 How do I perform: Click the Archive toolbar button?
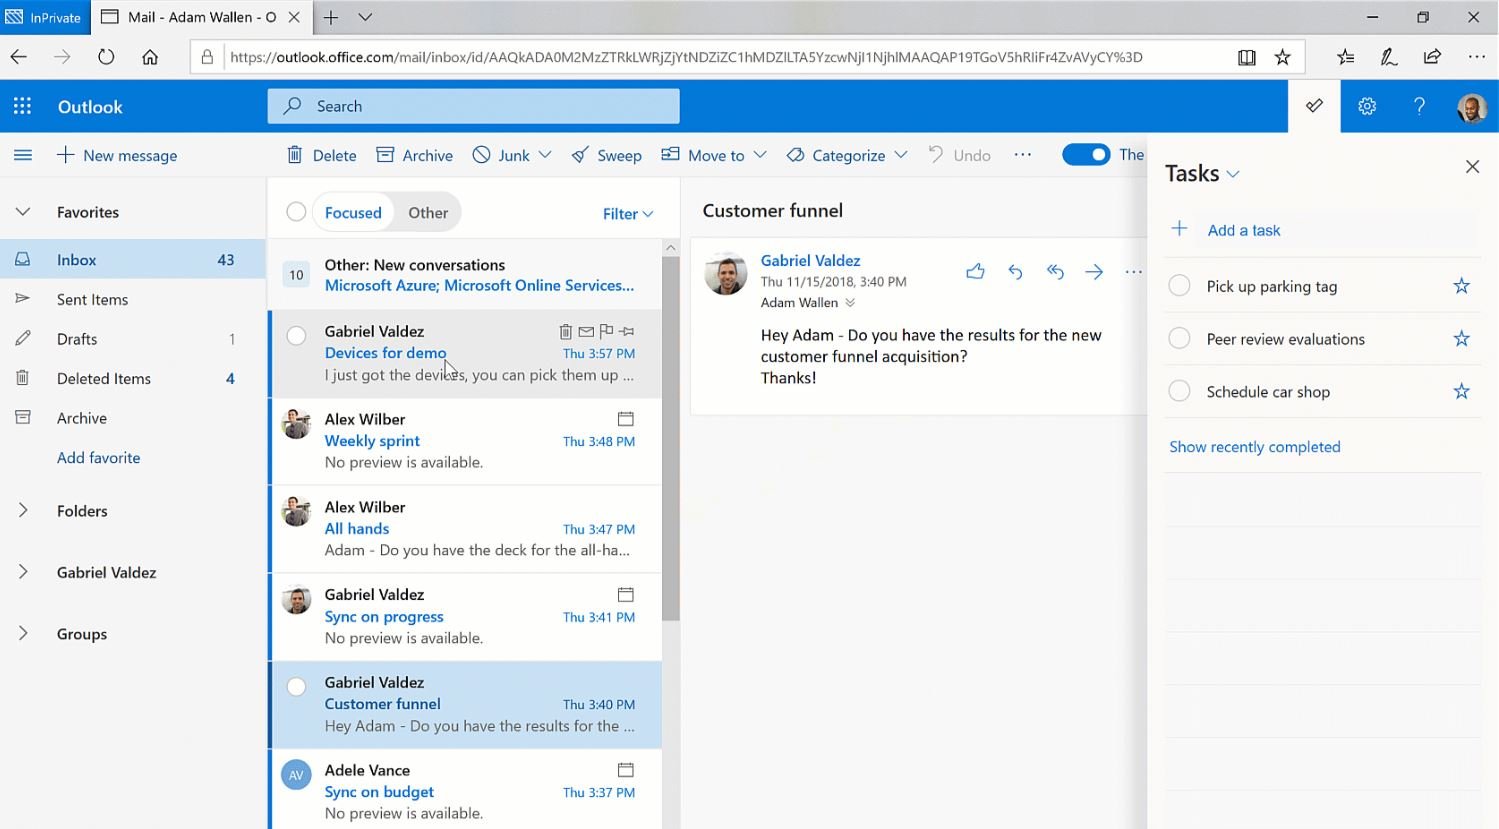pos(415,155)
